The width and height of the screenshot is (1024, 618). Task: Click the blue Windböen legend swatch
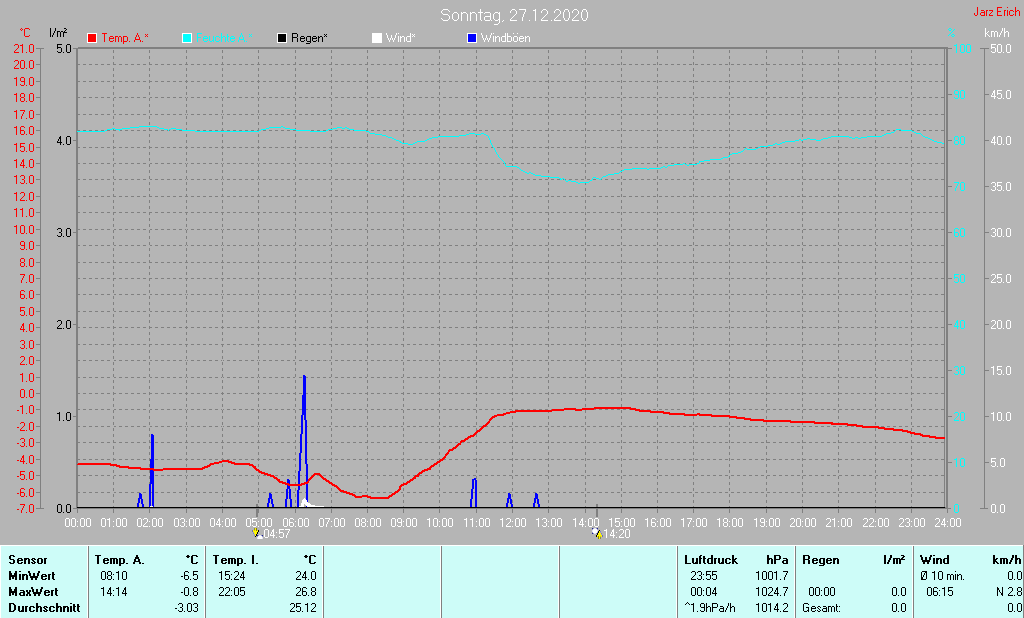(472, 39)
